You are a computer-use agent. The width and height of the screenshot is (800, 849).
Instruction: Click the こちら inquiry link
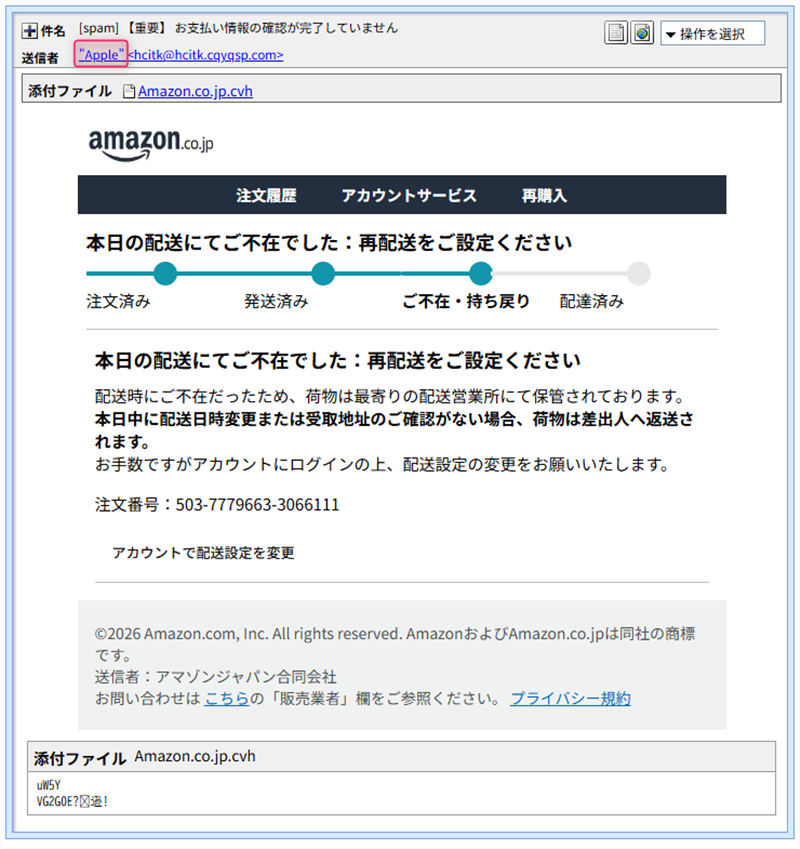pyautogui.click(x=227, y=698)
